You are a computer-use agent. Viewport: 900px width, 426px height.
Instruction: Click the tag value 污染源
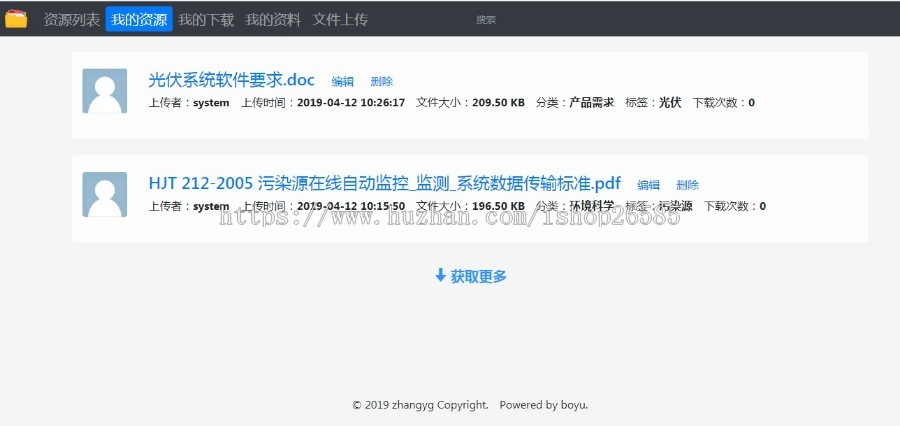point(676,206)
